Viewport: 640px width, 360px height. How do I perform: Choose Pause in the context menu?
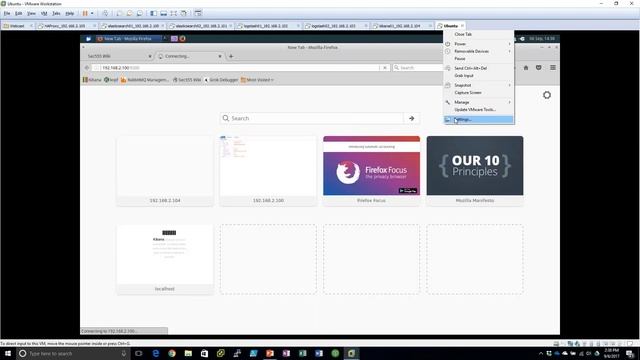point(478,59)
